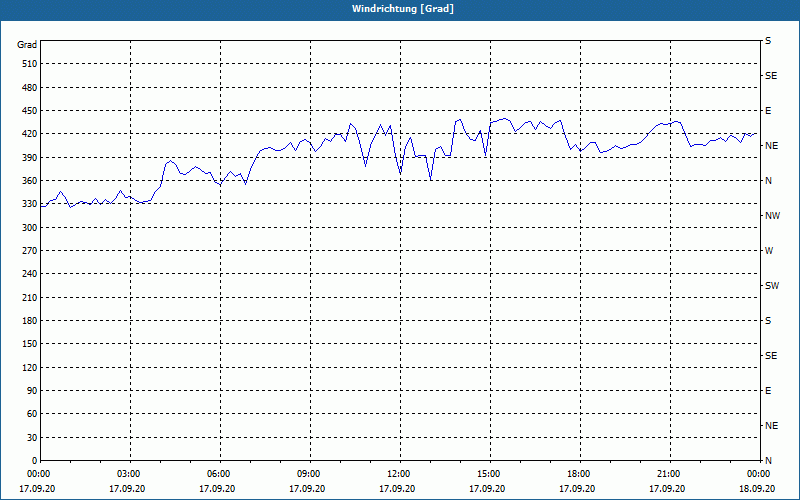This screenshot has height=500, width=800.
Task: Click the NW compass label
Action: [x=772, y=216]
